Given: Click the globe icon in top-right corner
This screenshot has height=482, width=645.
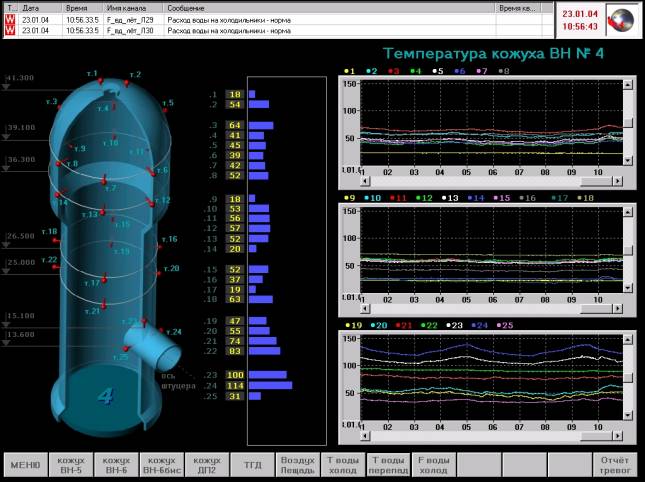Looking at the screenshot, I should [624, 20].
